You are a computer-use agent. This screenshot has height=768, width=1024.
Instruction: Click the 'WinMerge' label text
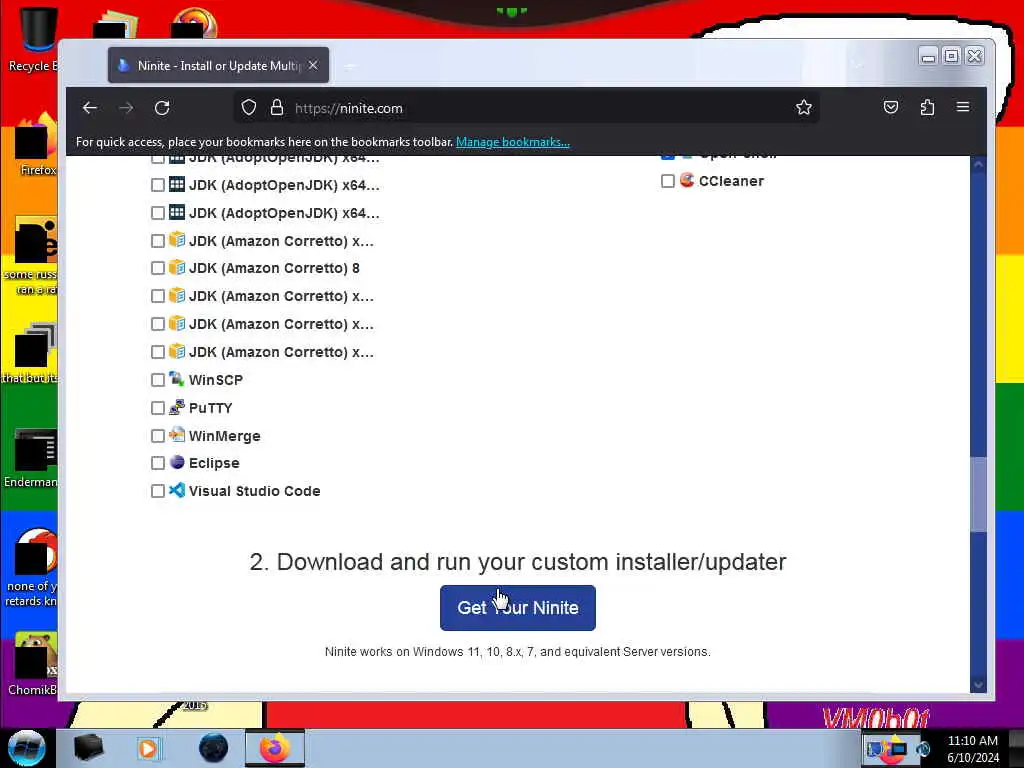[x=225, y=436]
